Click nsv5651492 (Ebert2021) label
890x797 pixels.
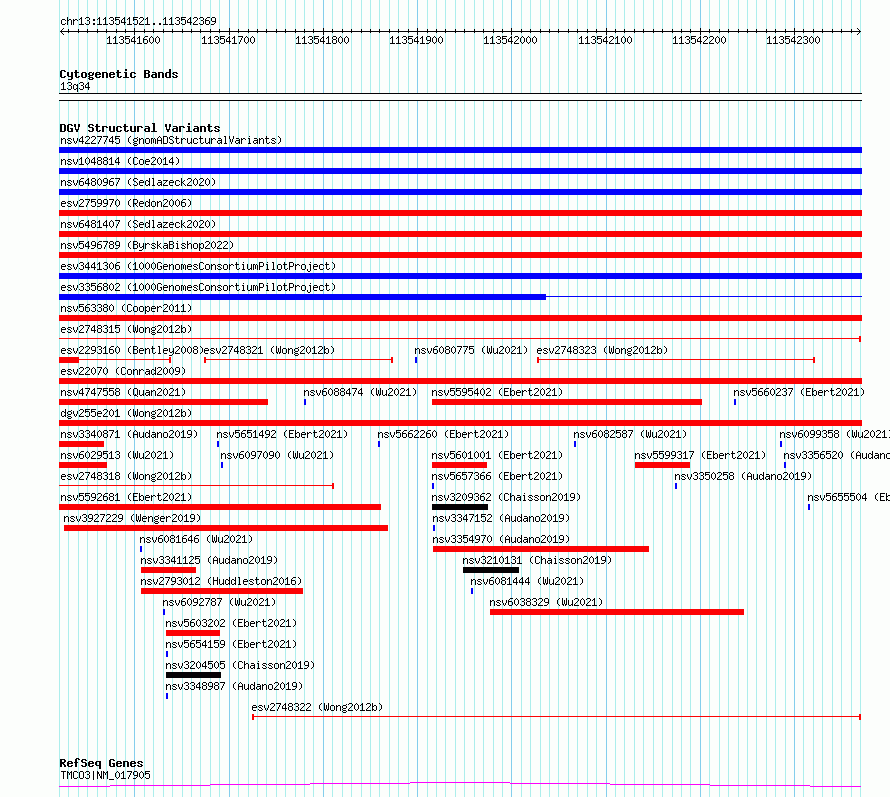[x=282, y=434]
